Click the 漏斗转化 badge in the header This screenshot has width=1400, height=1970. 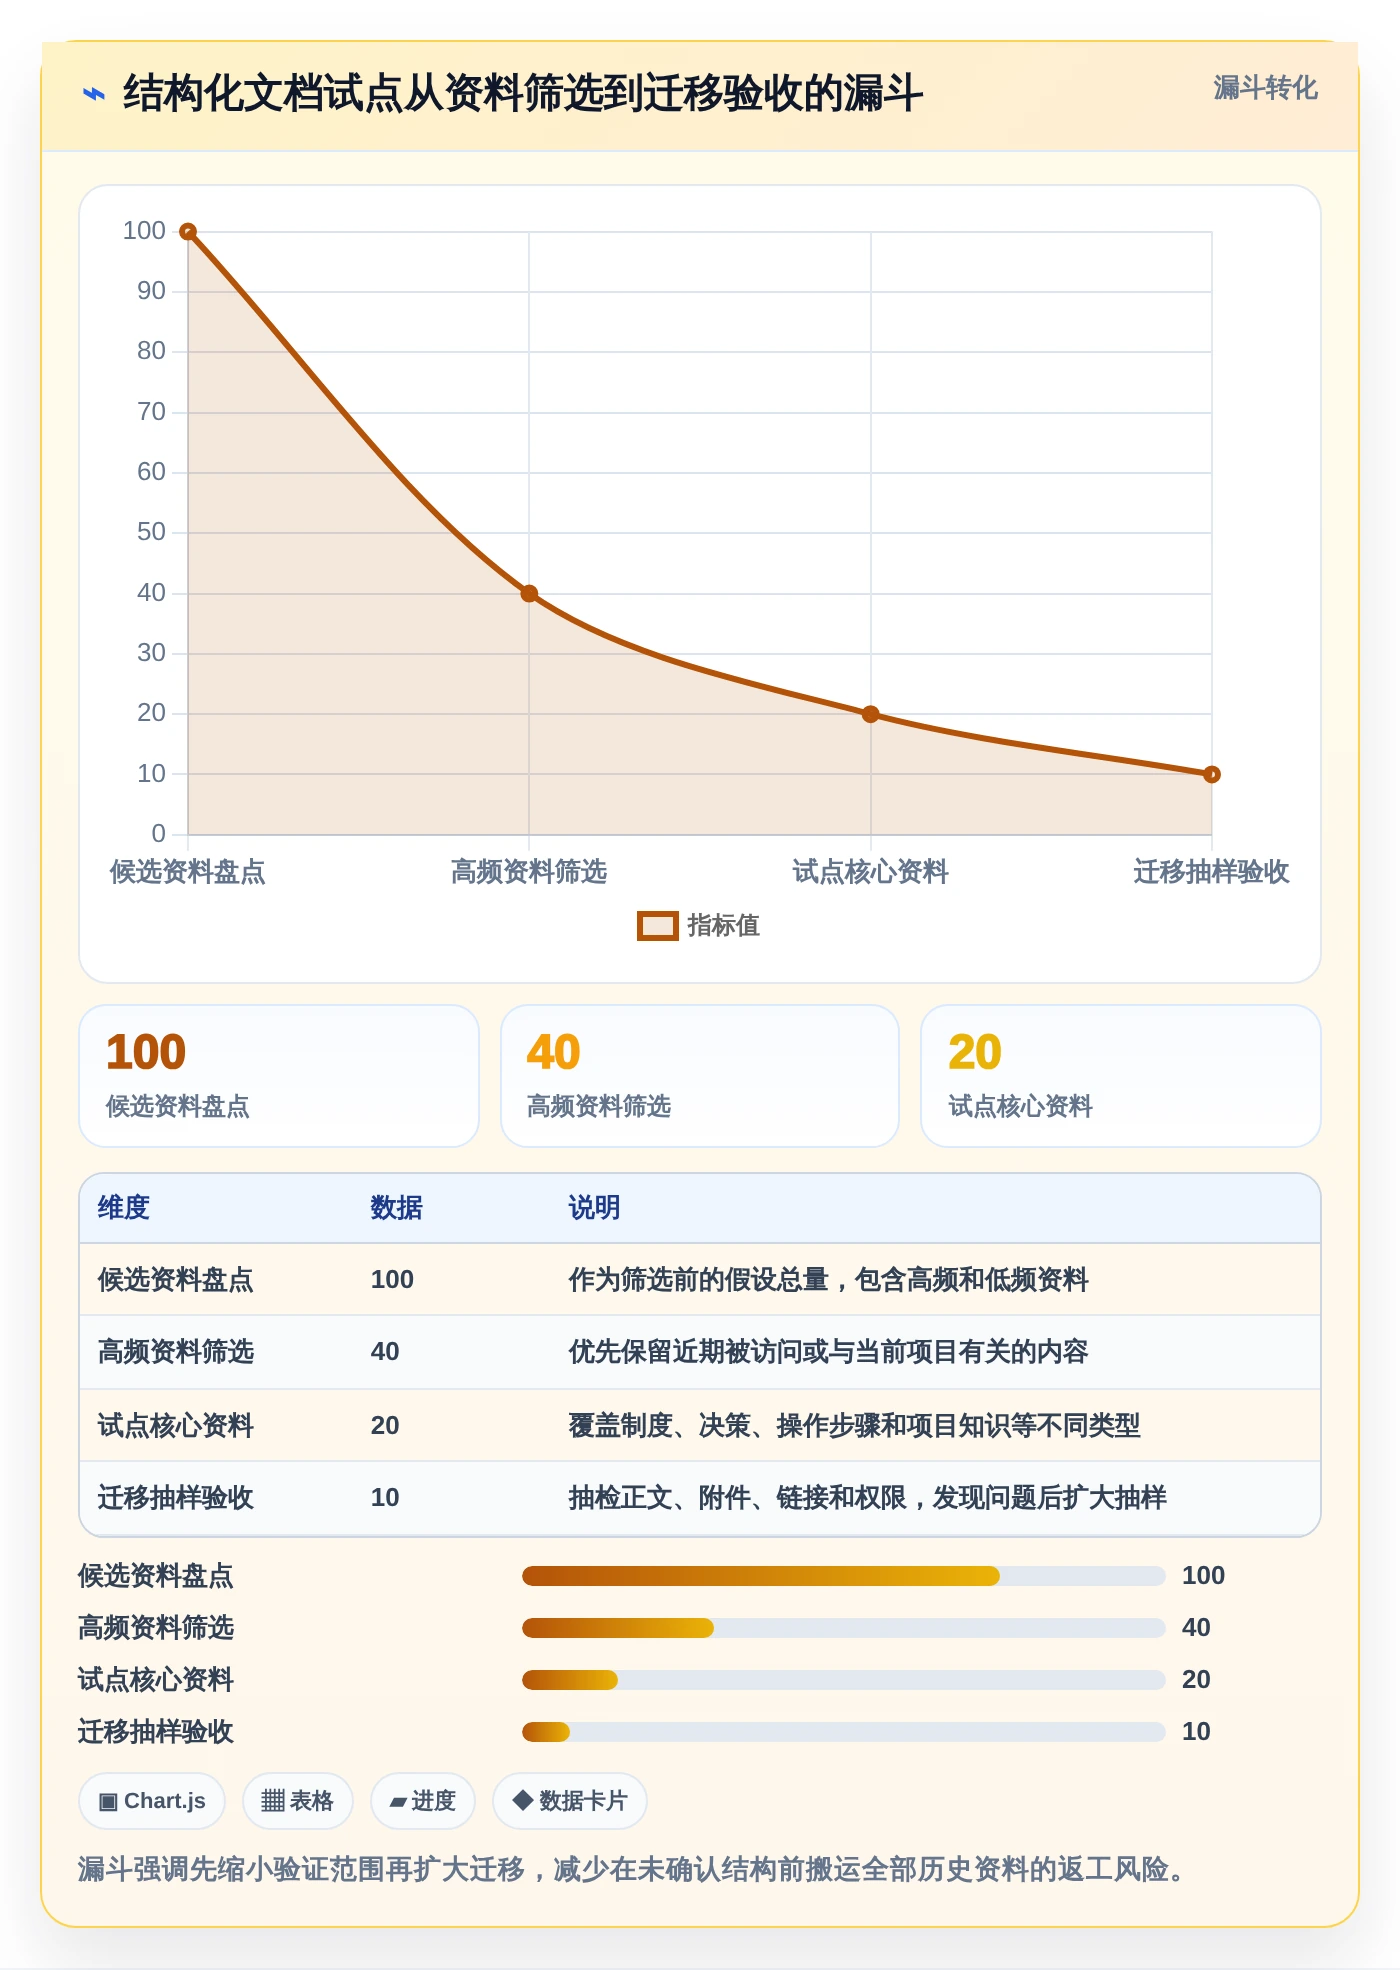(x=1265, y=88)
